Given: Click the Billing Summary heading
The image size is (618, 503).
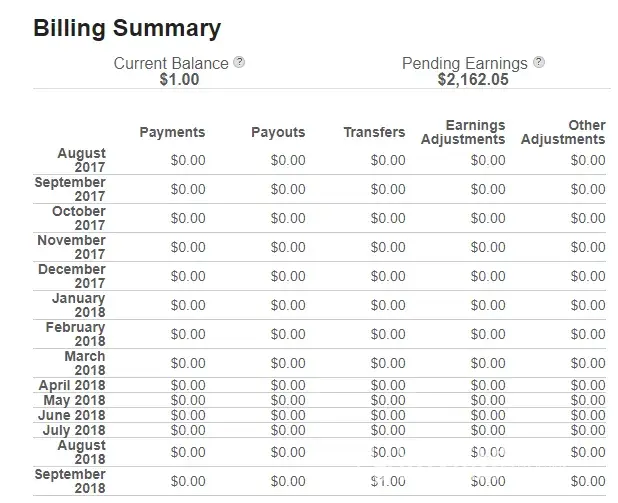Looking at the screenshot, I should 127,28.
